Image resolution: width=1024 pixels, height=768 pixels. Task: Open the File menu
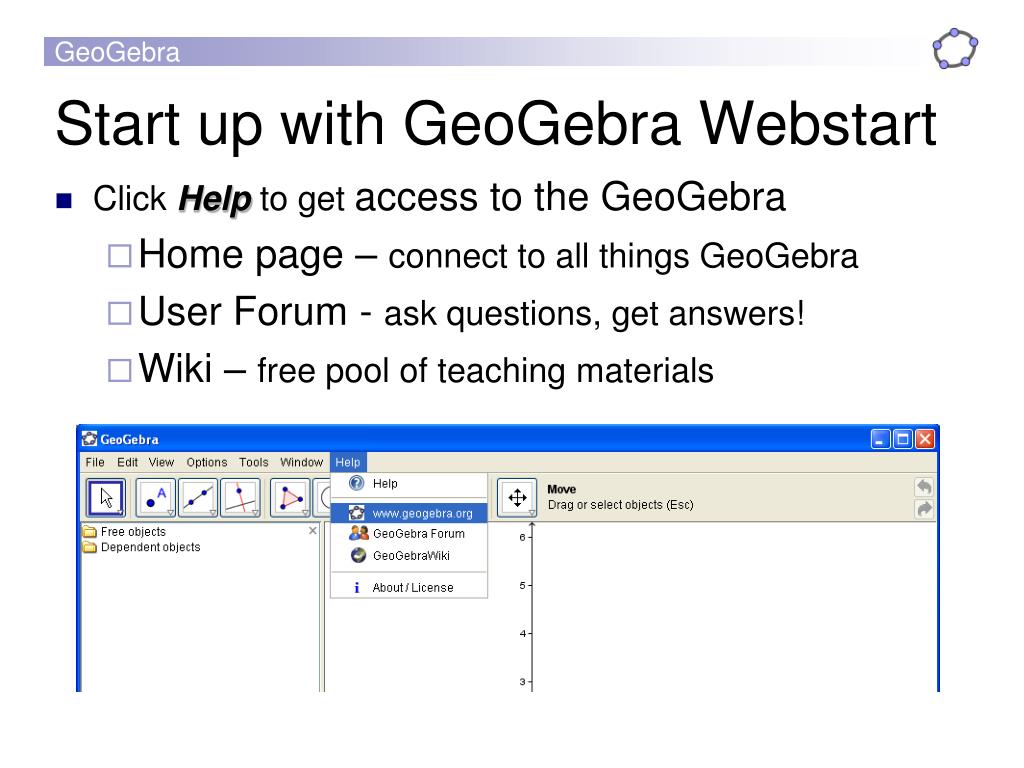[95, 462]
